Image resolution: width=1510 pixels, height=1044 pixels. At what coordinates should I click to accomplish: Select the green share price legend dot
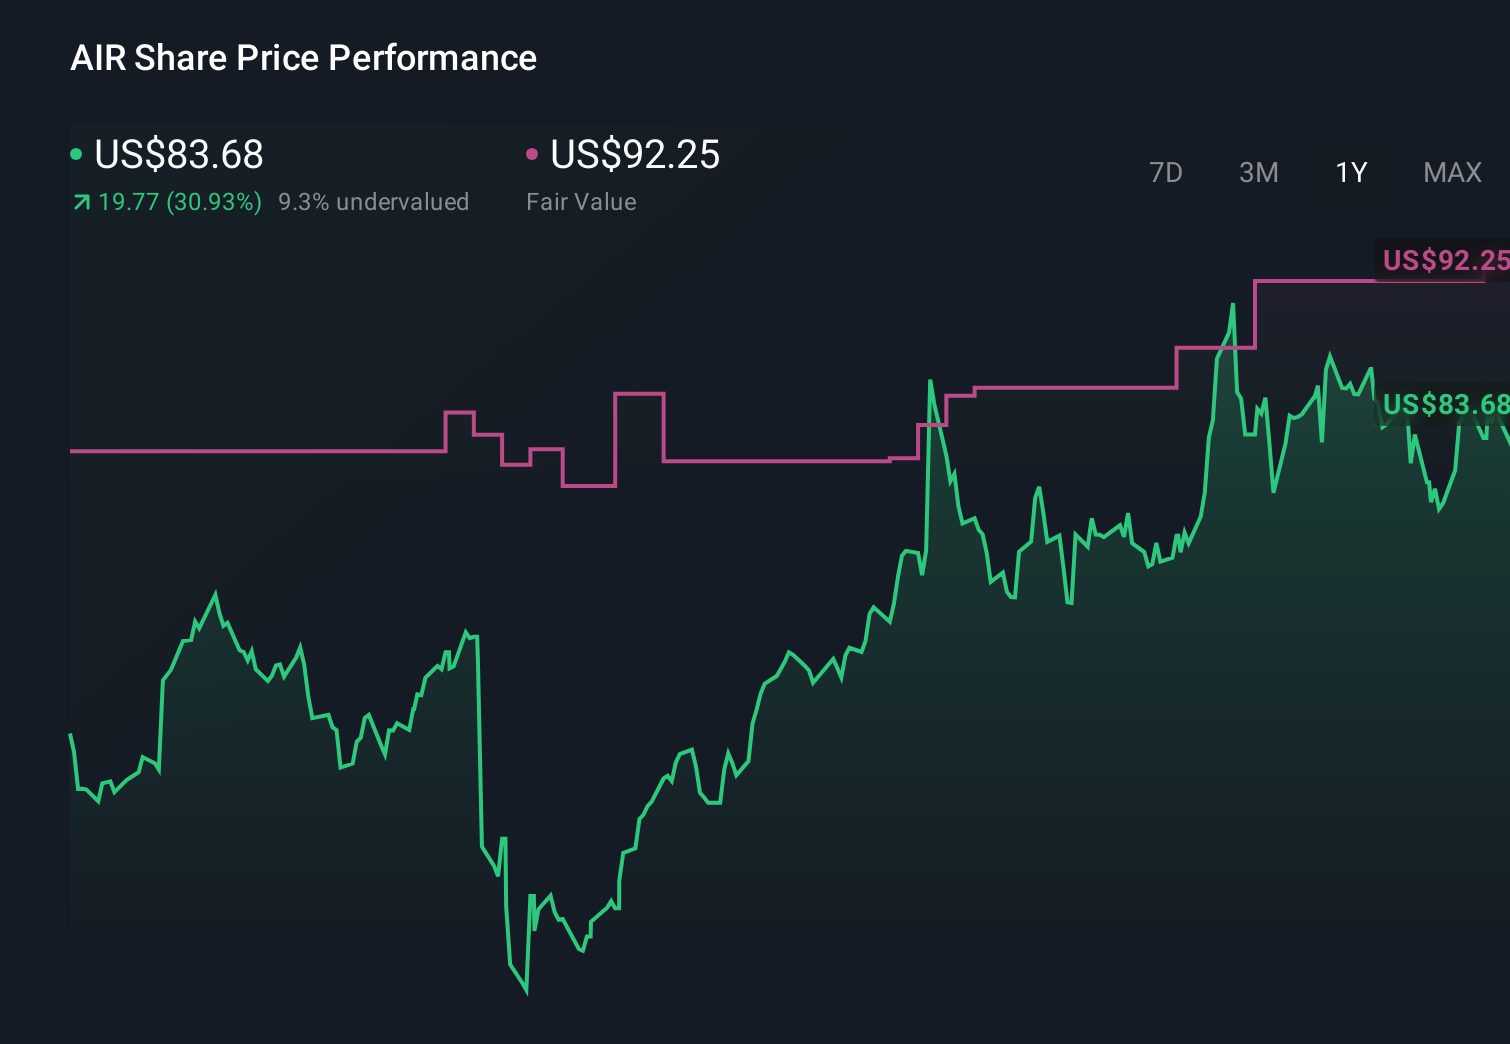[x=76, y=155]
